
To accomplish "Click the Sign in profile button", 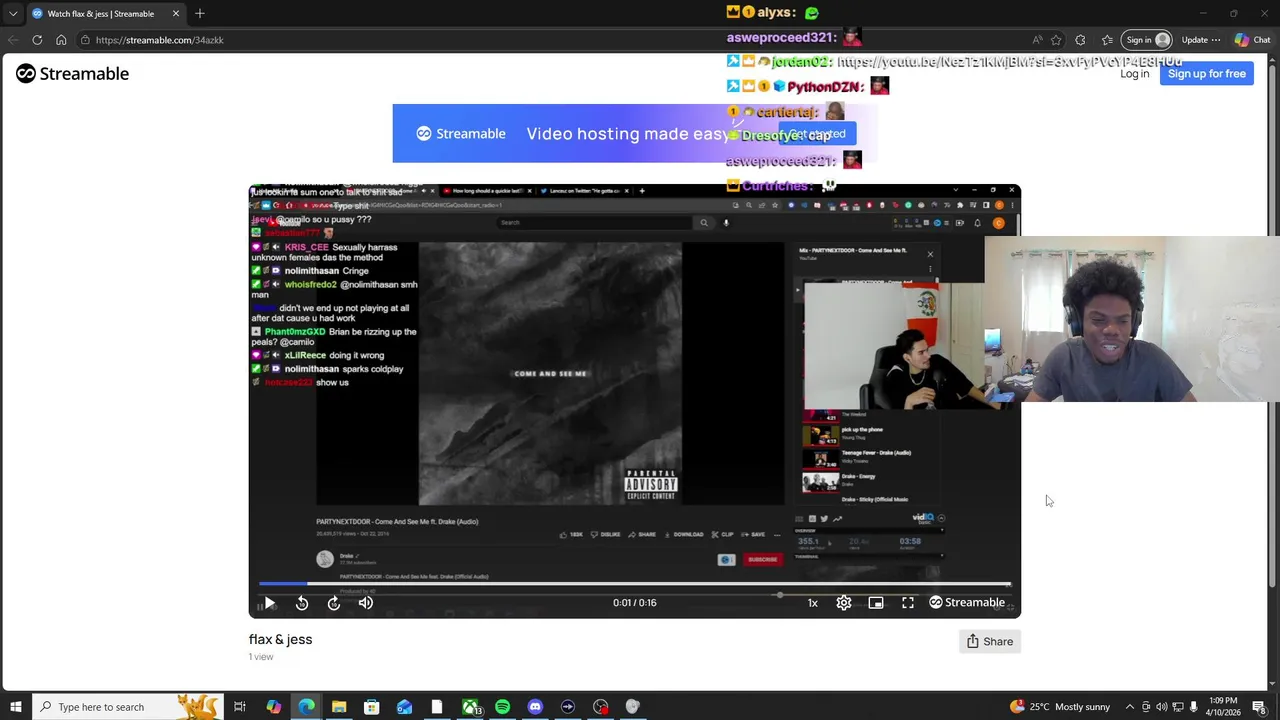I will pos(1147,40).
